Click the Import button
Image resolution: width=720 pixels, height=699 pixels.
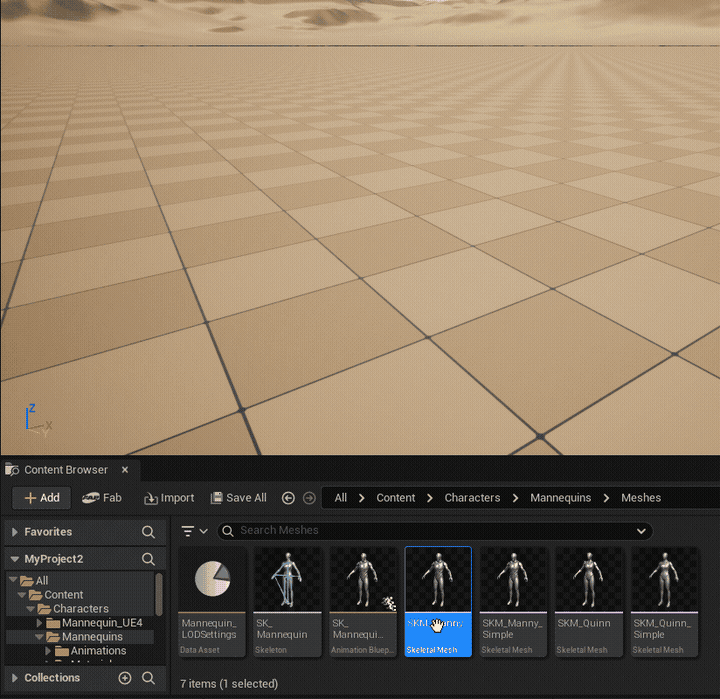pos(169,498)
